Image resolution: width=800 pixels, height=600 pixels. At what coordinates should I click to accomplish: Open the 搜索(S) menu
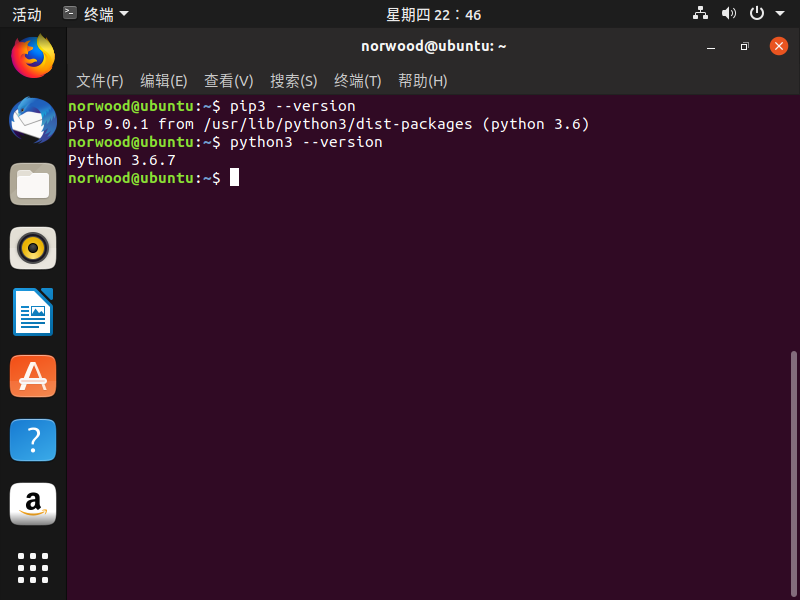coord(294,81)
